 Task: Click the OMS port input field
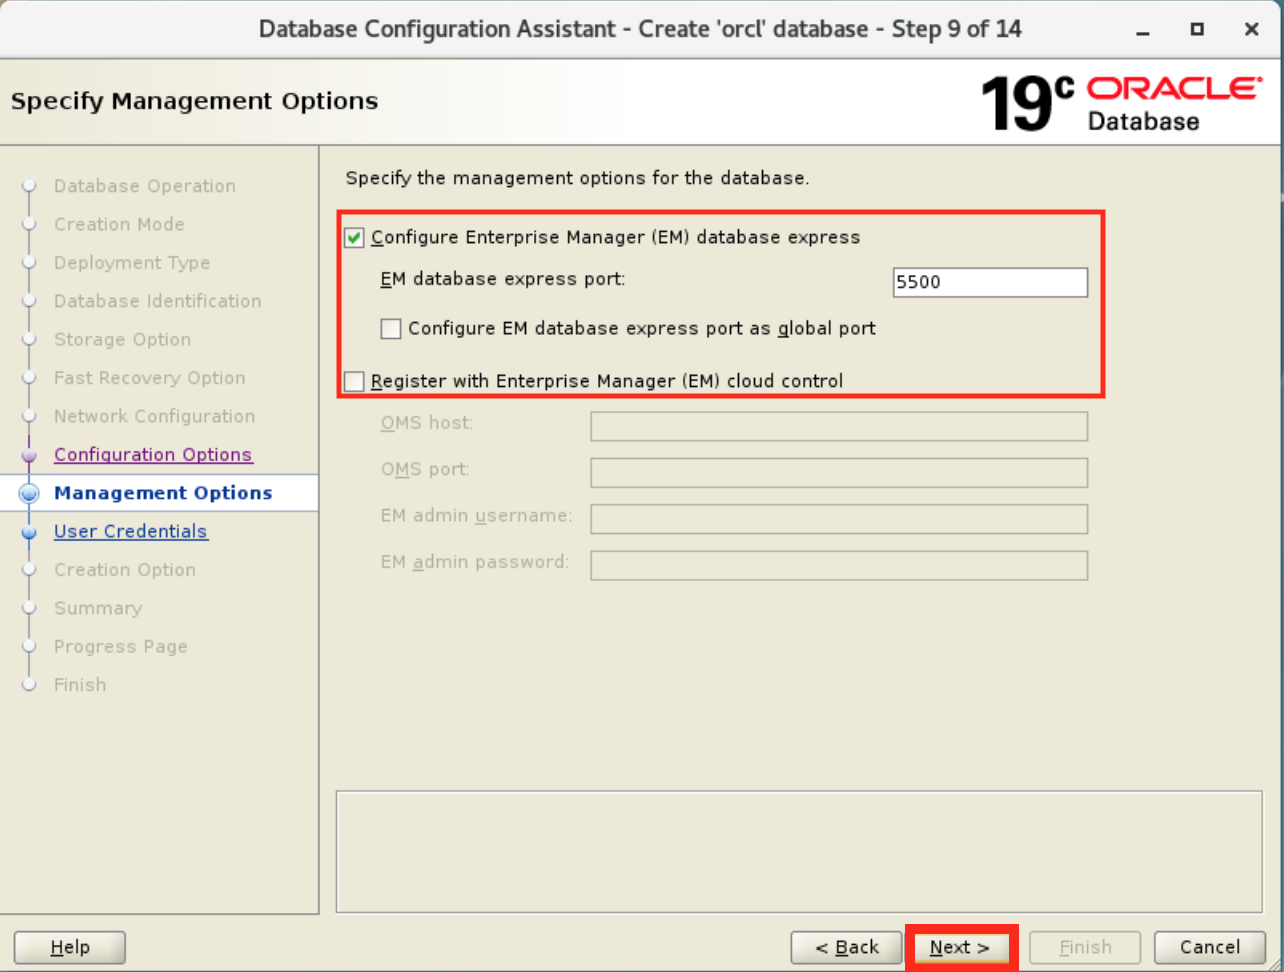tap(839, 473)
